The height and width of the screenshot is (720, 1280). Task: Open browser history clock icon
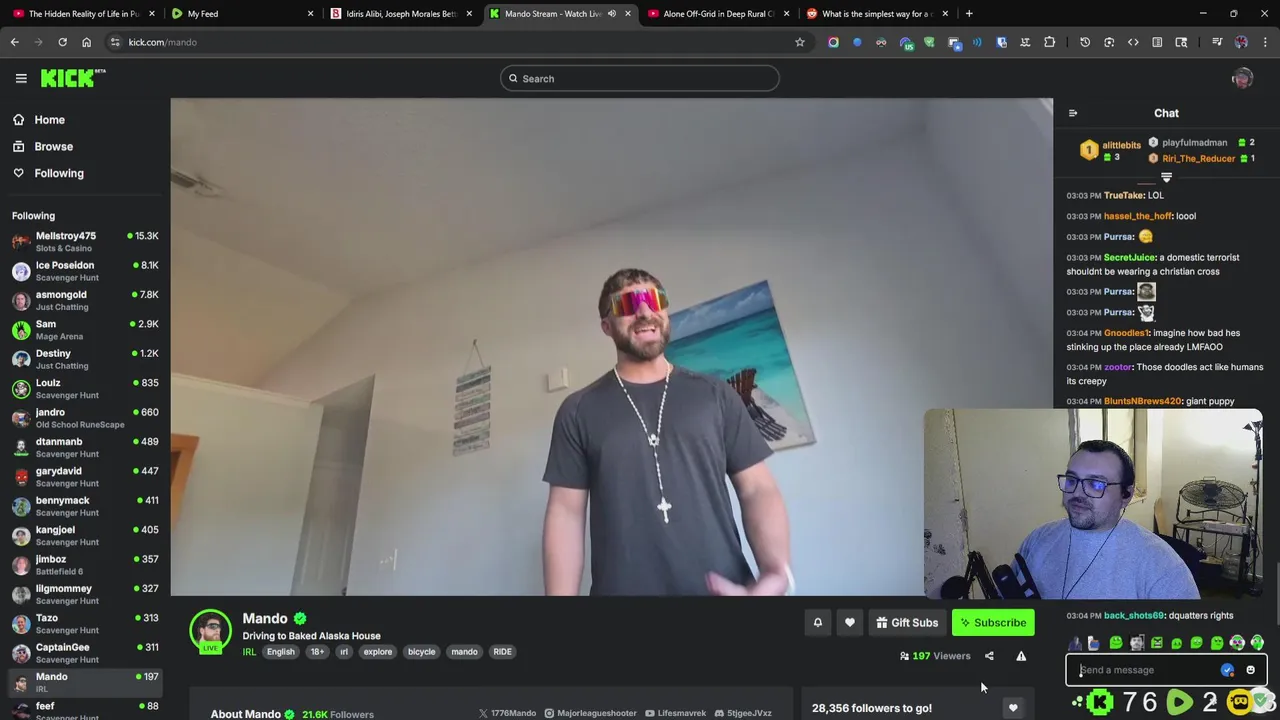(1085, 42)
